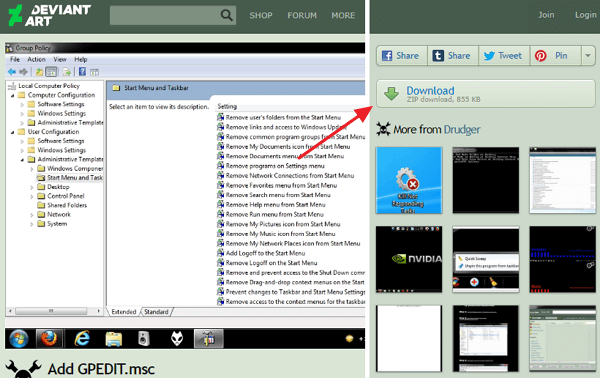600x378 pixels.
Task: Open the share options dropdown arrow
Action: click(x=588, y=56)
